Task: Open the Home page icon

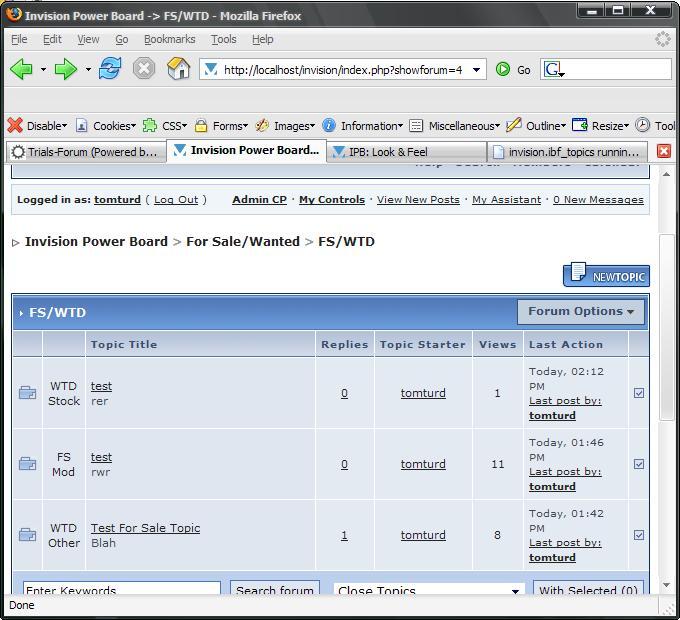Action: pyautogui.click(x=179, y=69)
